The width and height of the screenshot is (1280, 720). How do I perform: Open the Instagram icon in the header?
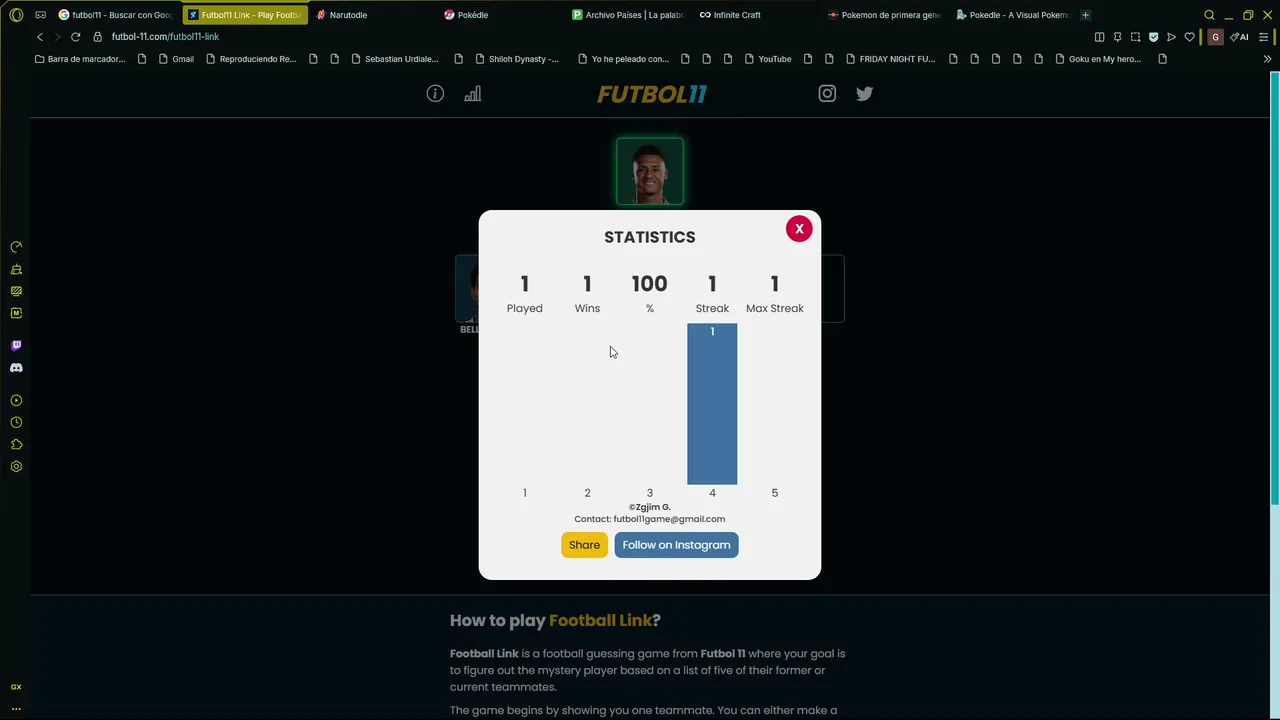coord(827,93)
